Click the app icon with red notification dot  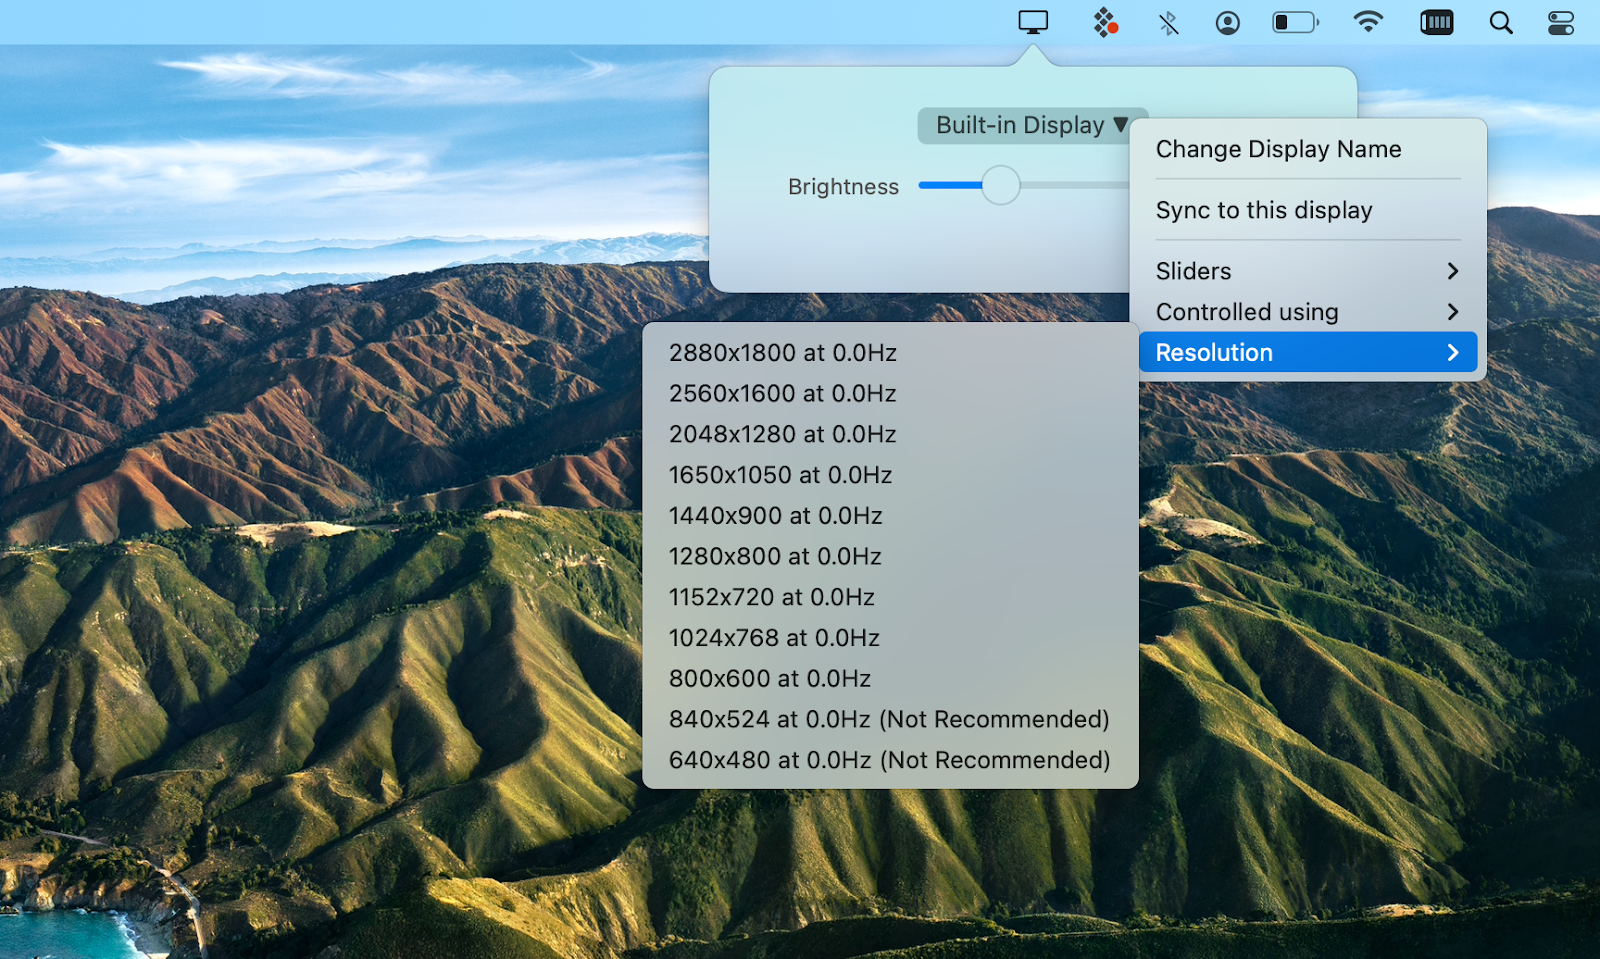(1106, 22)
